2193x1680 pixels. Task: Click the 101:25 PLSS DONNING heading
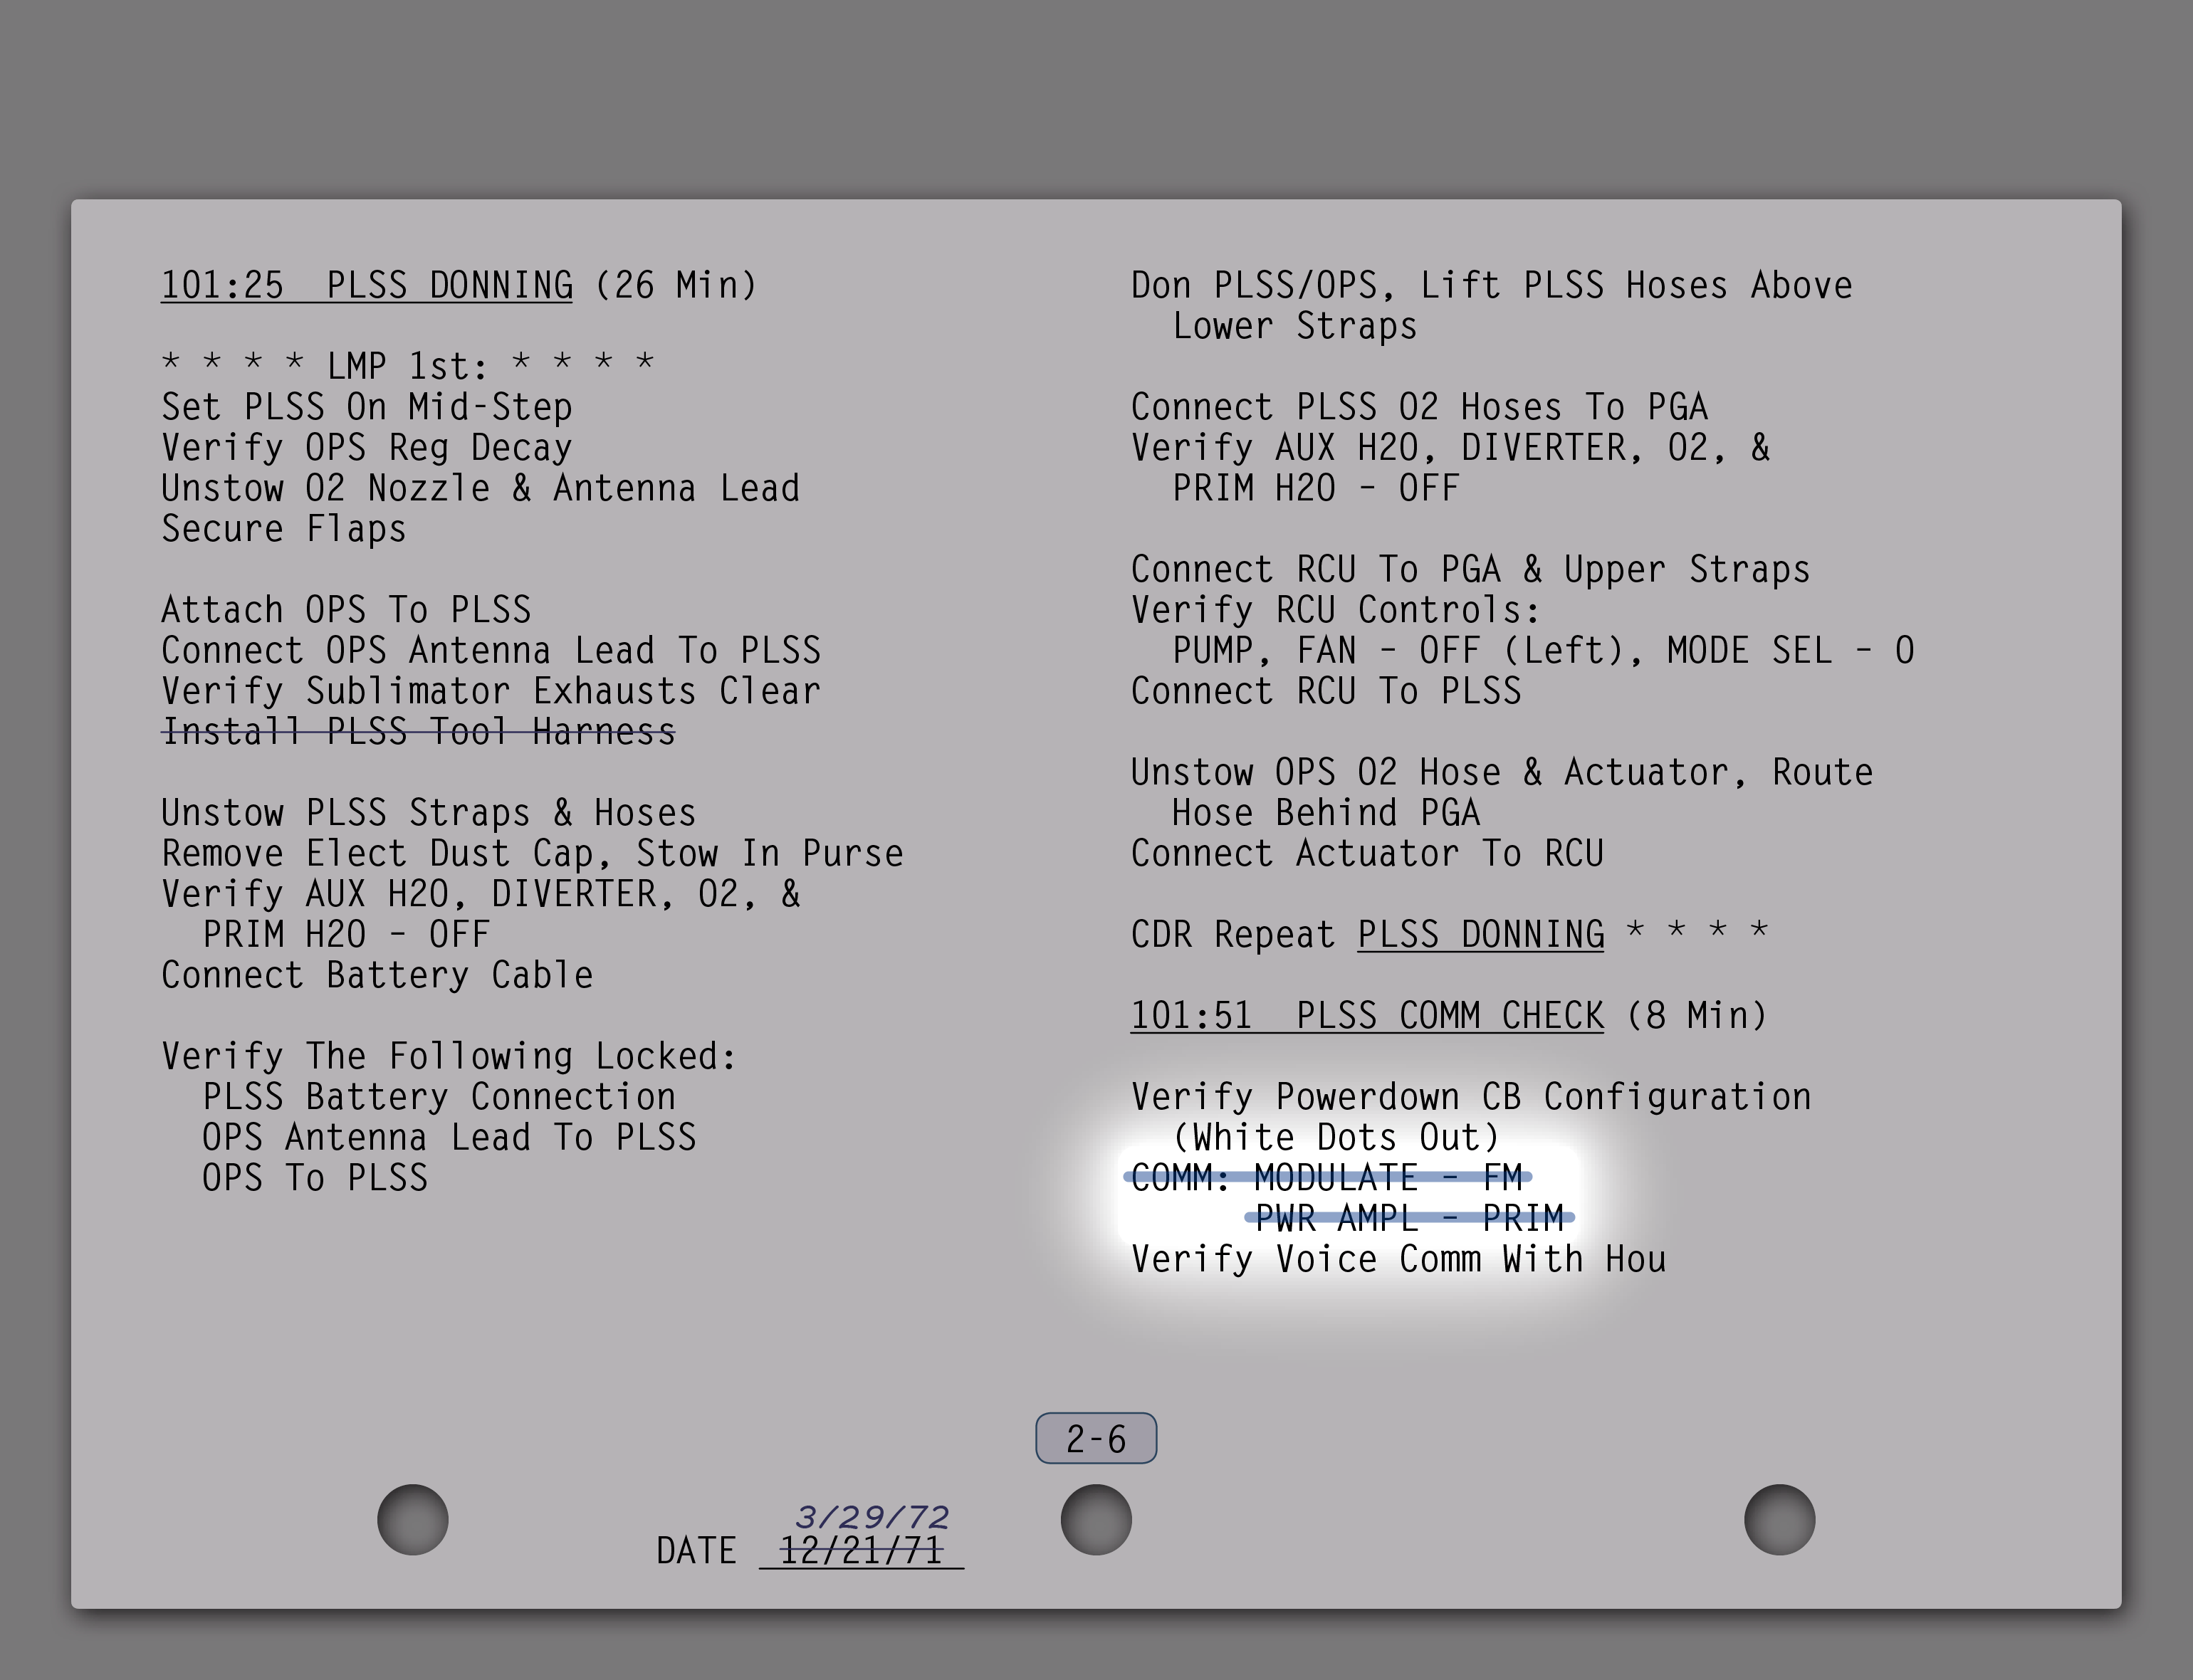367,285
